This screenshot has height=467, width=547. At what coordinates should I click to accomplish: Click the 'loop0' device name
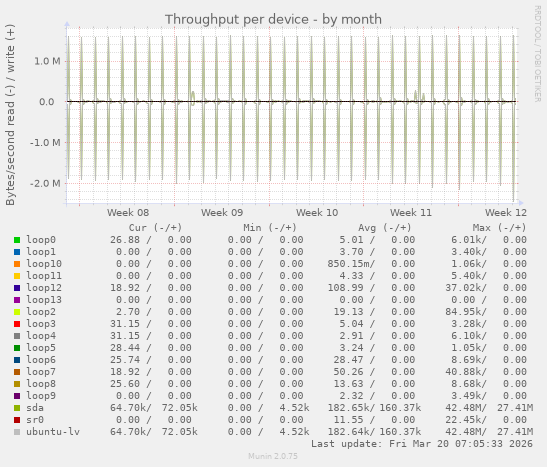coord(41,240)
